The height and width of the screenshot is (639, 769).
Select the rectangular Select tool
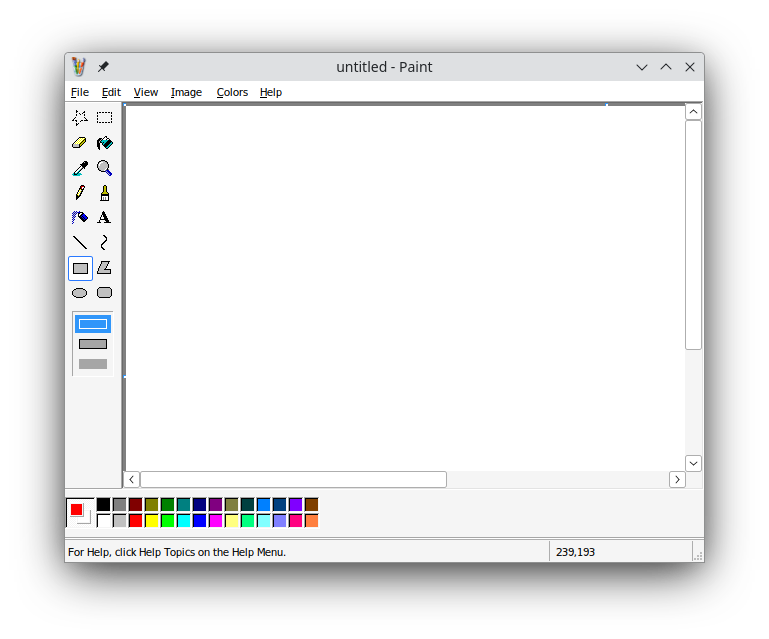click(x=104, y=118)
